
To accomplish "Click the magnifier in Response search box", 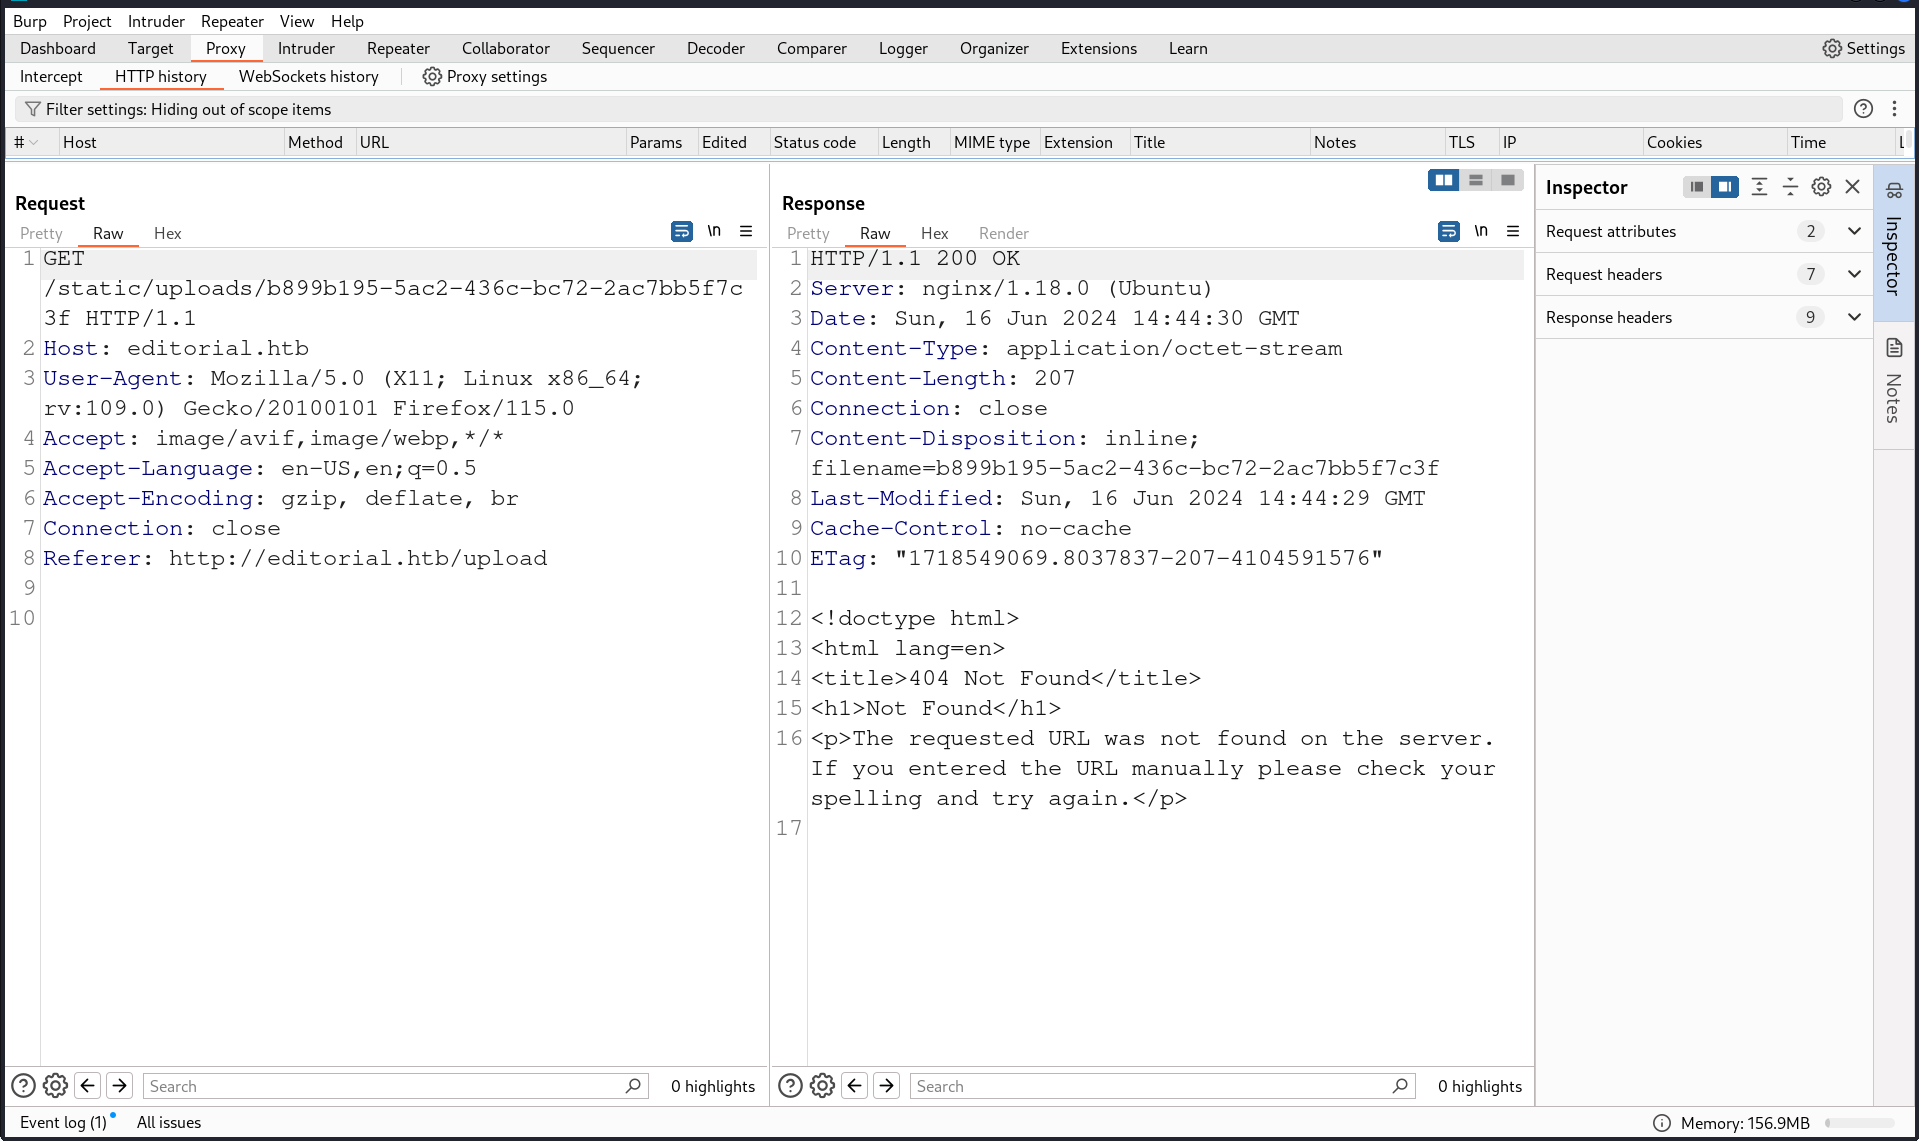I will click(x=1400, y=1086).
